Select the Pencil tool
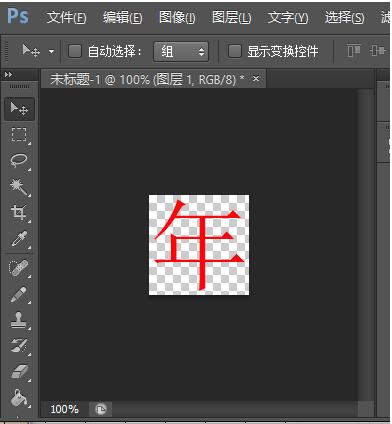392x424 pixels. tap(19, 294)
